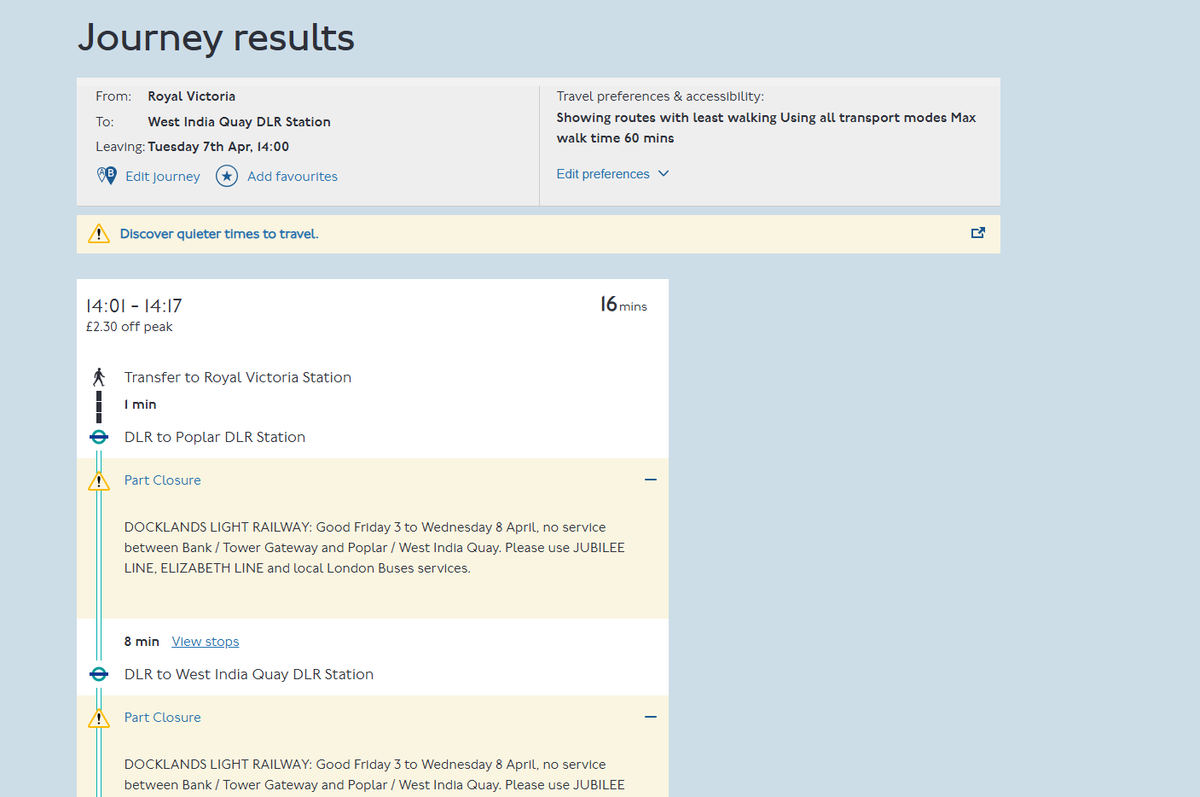Click the Journey results heading
The height and width of the screenshot is (797, 1200).
[x=216, y=38]
